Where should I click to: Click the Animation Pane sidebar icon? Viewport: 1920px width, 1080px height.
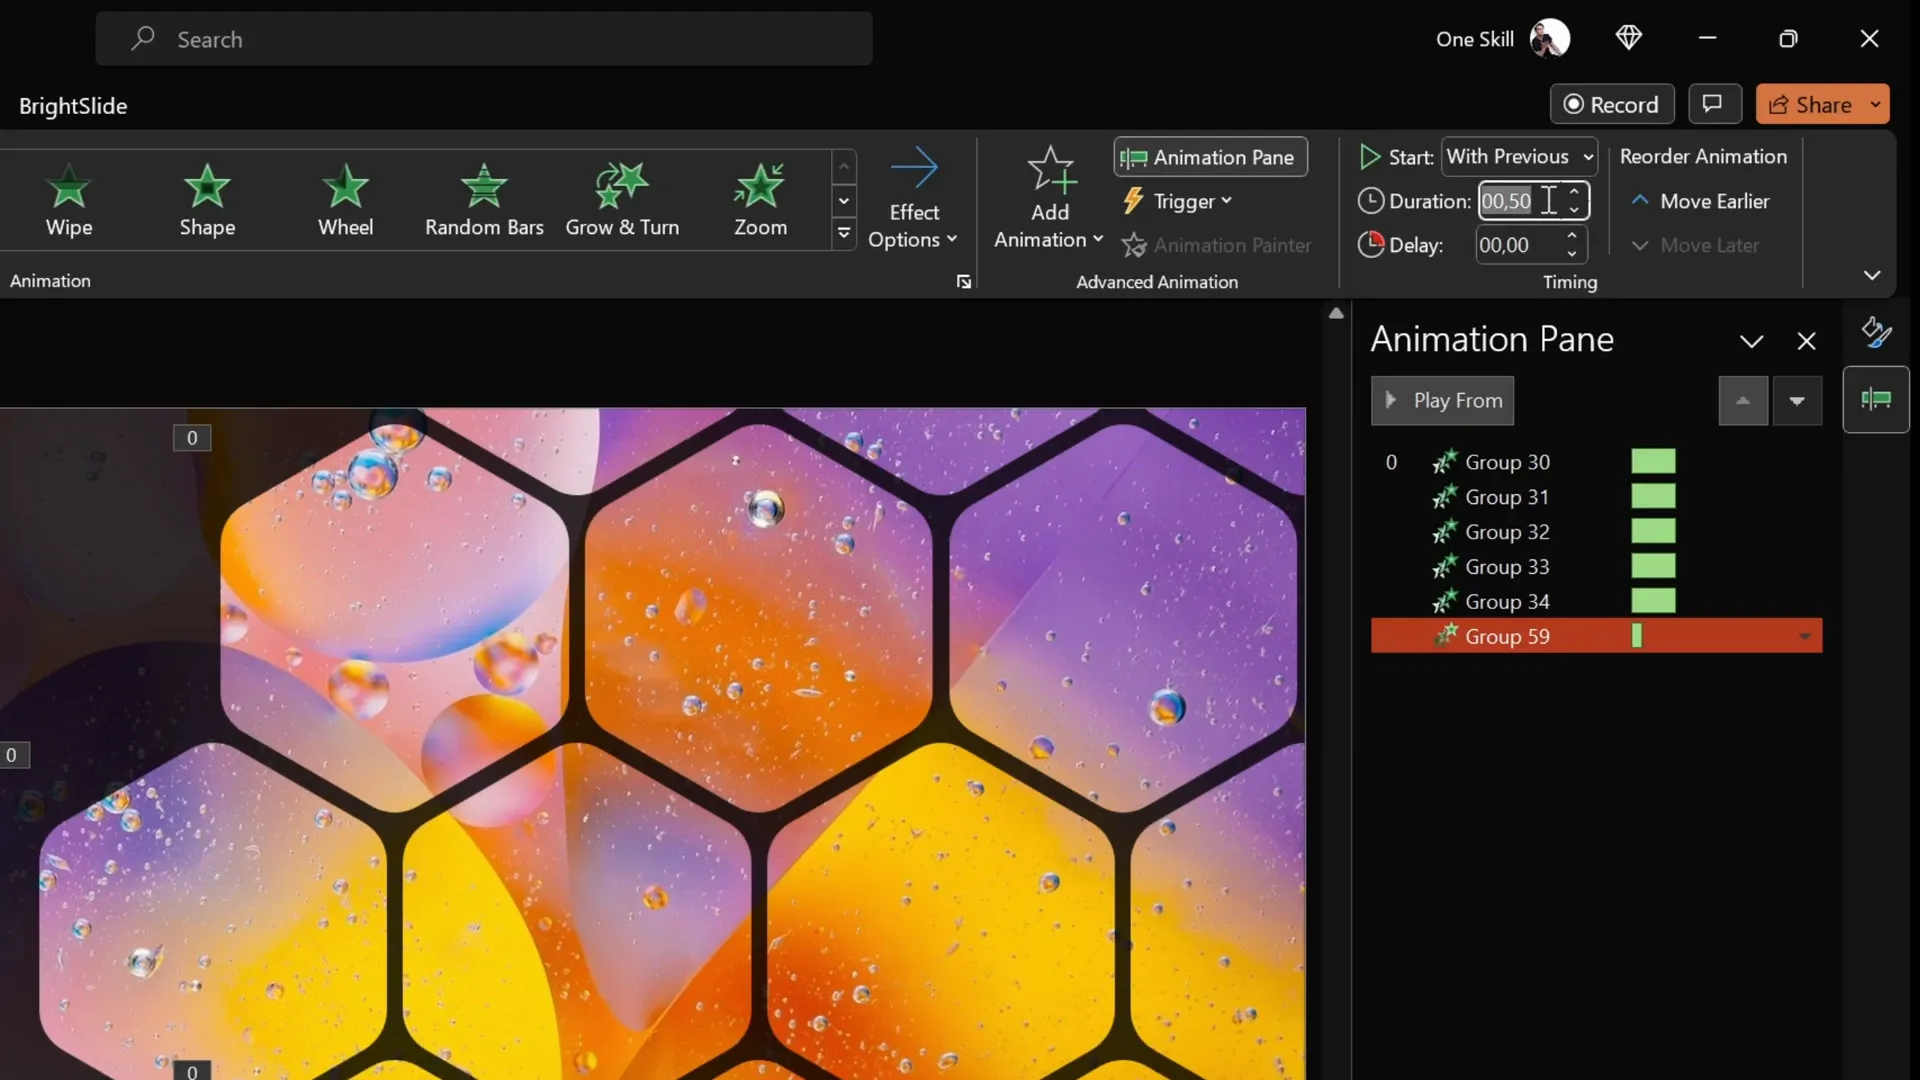pyautogui.click(x=1876, y=400)
